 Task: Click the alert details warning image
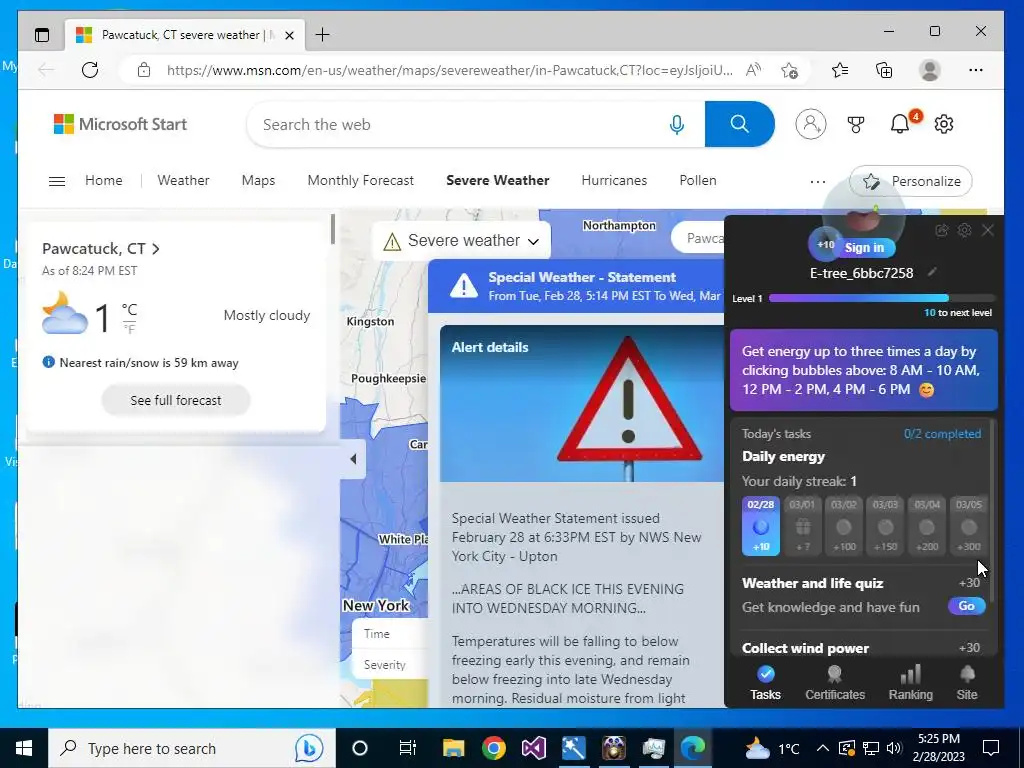(x=582, y=404)
